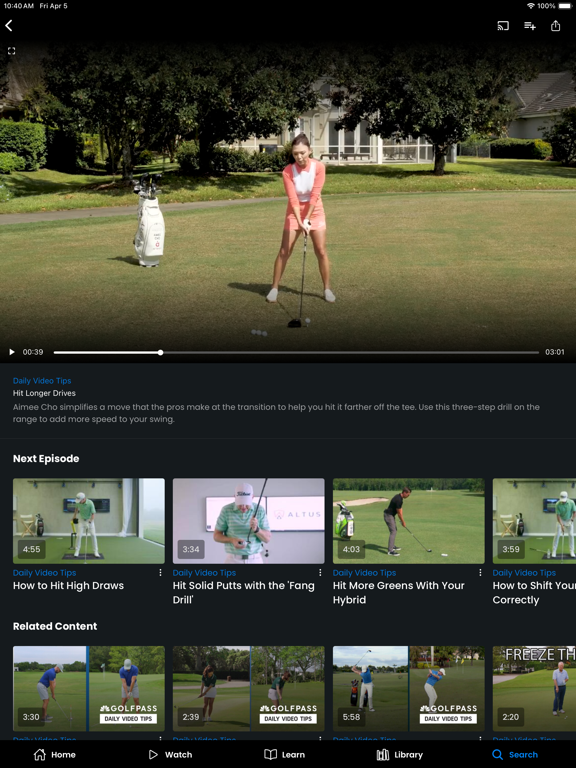Open more options for Hit Solid Putts video
Viewport: 576px width, 768px height.
pos(320,573)
